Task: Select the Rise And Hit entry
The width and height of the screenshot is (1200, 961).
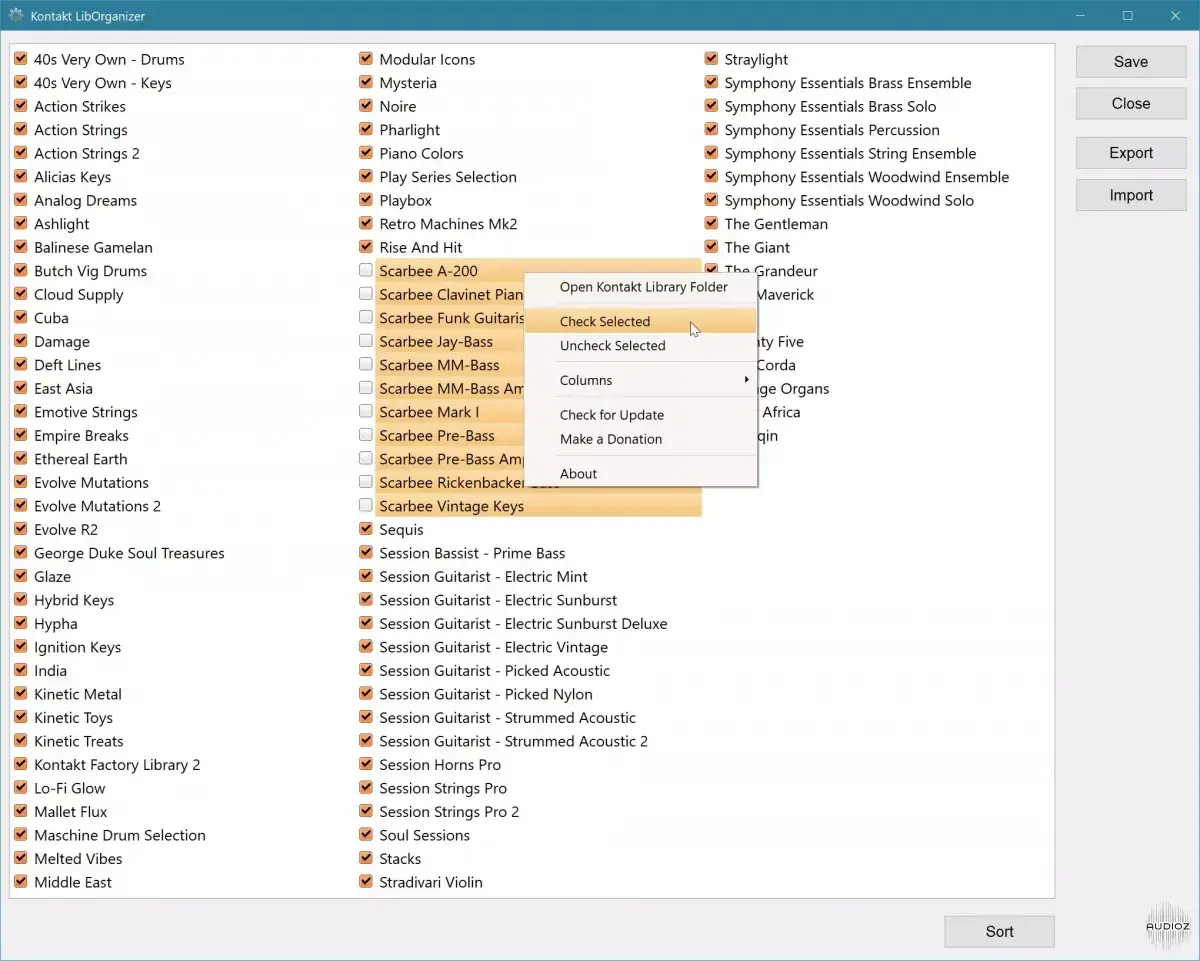Action: click(x=420, y=247)
